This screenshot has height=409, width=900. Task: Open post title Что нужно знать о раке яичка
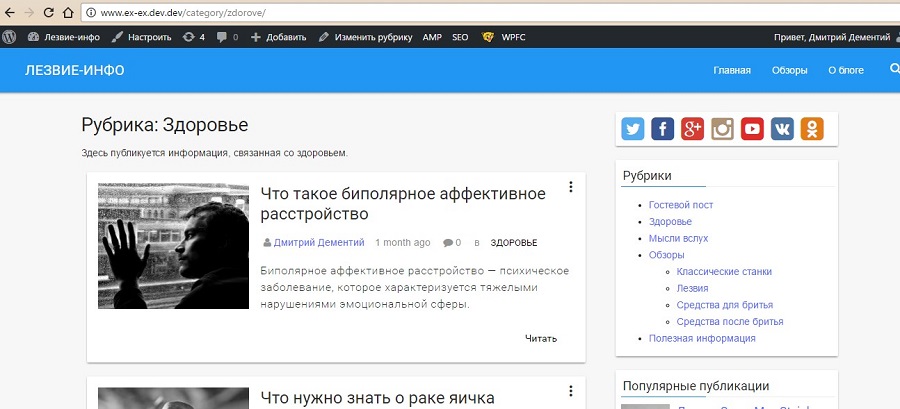pos(378,397)
